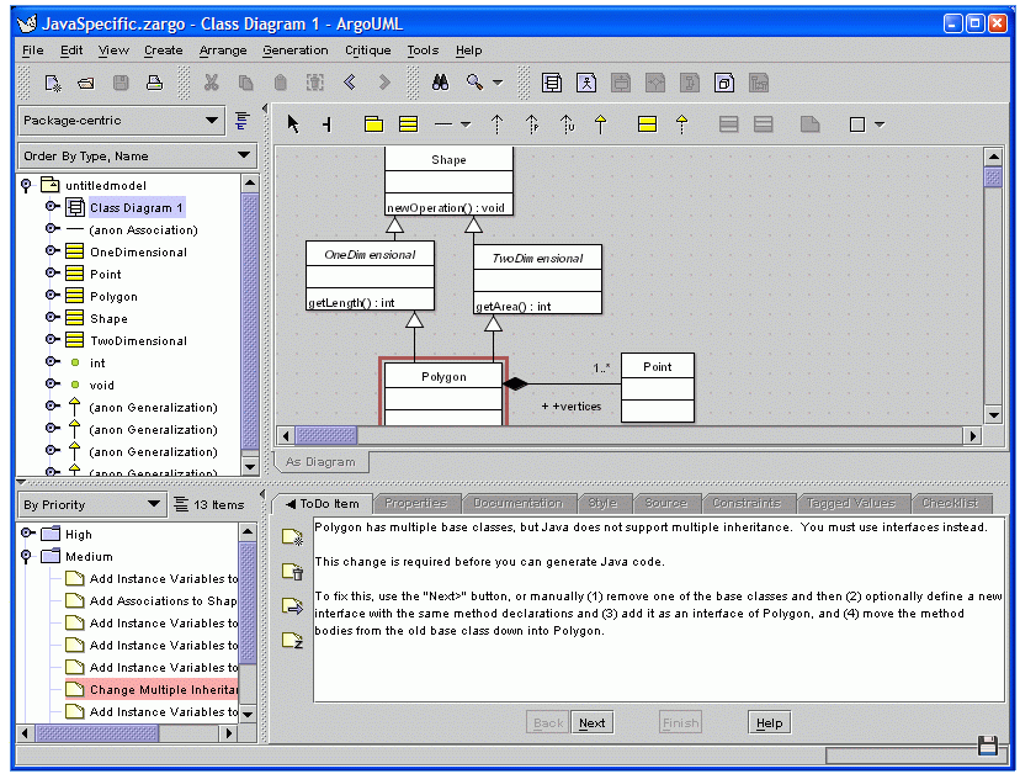Viewport: 1020px width, 774px height.
Task: Click the Find binoculars icon
Action: click(x=440, y=83)
